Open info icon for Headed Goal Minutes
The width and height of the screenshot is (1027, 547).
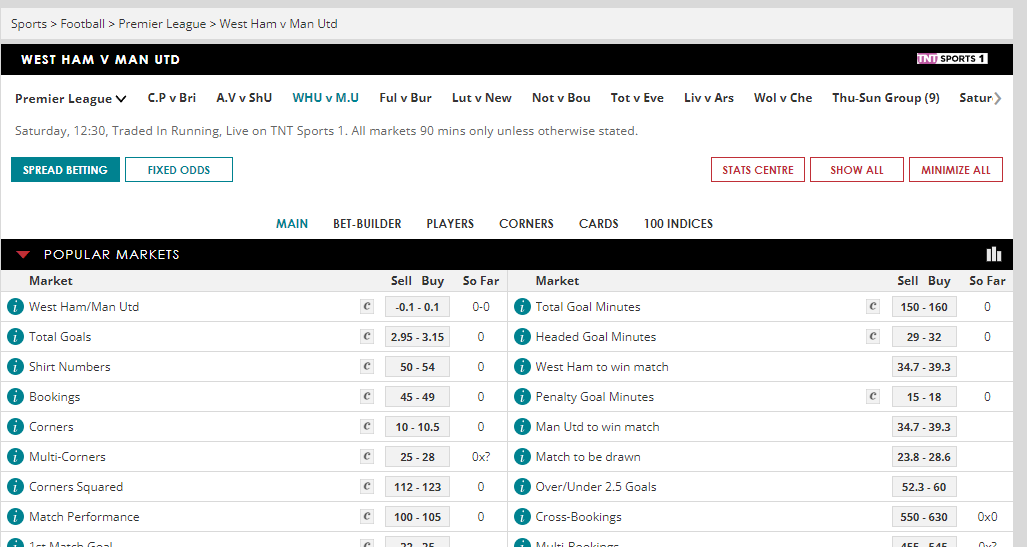pyautogui.click(x=522, y=337)
